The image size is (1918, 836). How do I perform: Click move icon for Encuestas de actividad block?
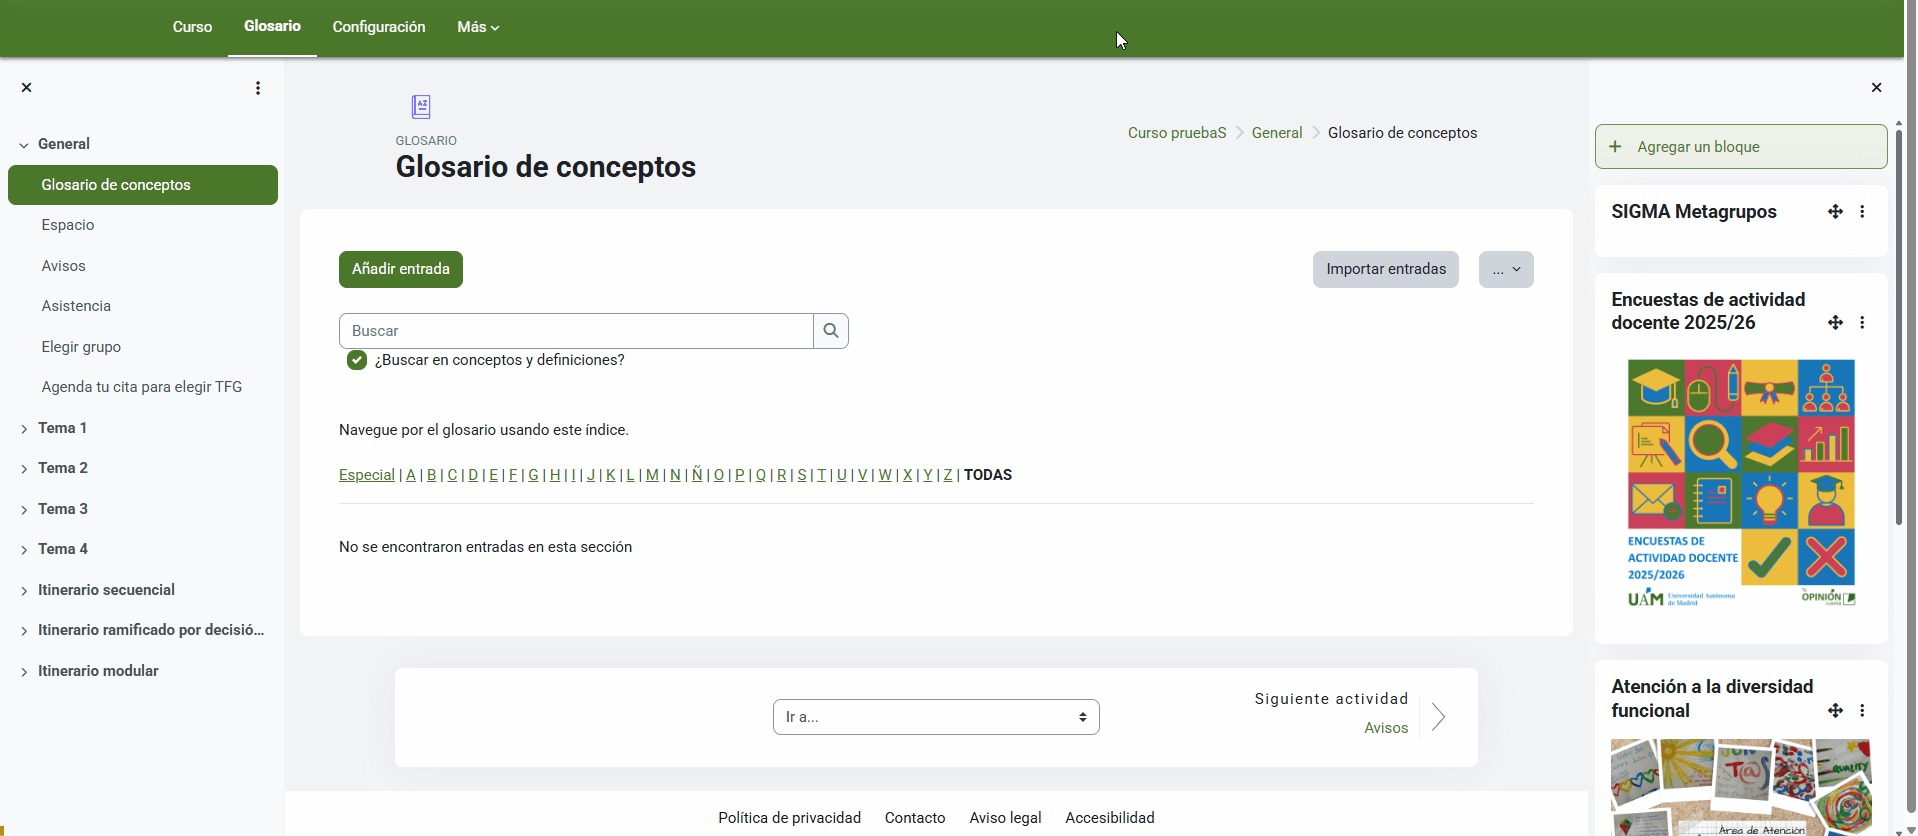[1835, 323]
